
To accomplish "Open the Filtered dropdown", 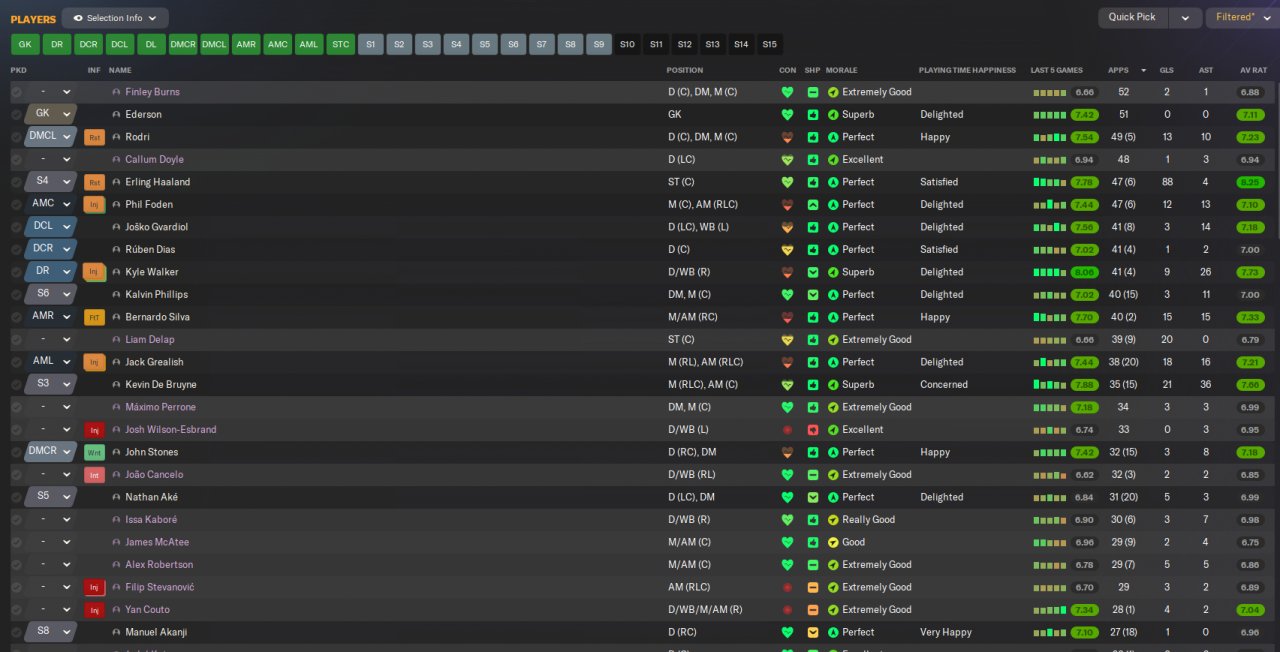I will 1241,18.
